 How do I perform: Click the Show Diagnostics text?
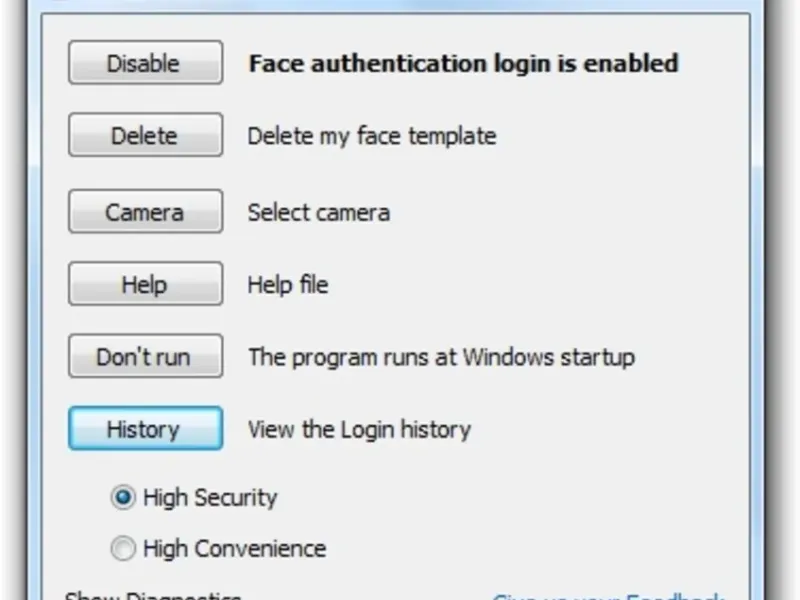[152, 596]
